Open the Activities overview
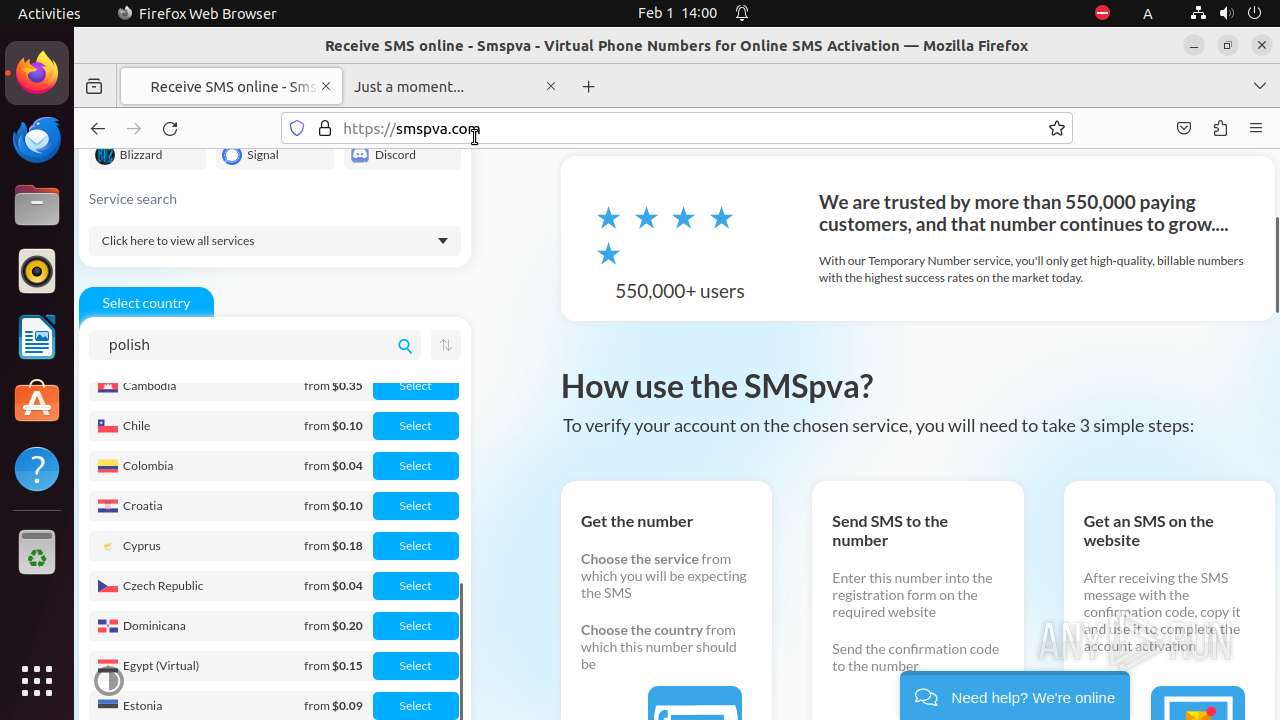 49,13
